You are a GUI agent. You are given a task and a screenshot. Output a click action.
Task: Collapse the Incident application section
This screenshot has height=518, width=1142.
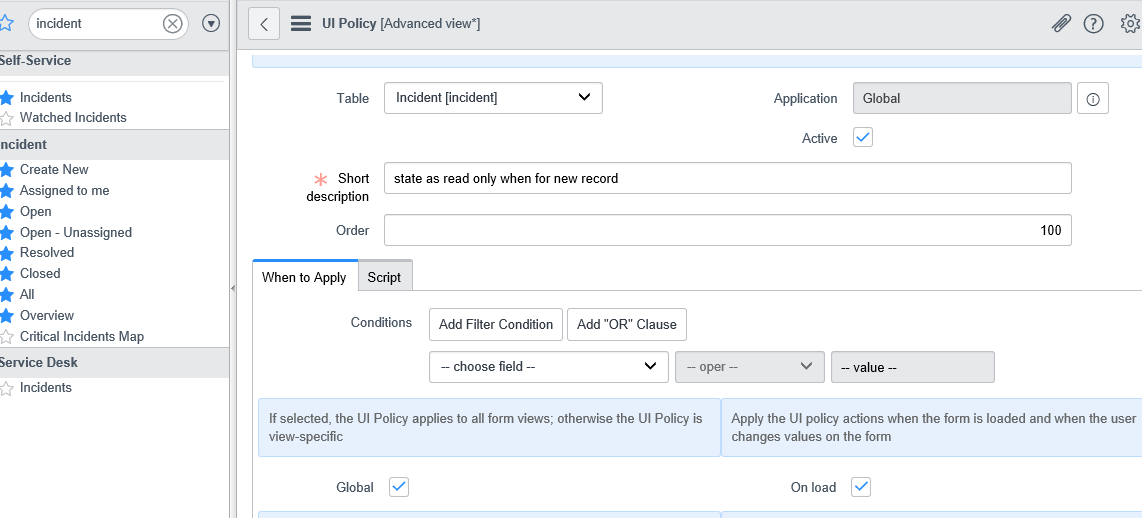114,144
